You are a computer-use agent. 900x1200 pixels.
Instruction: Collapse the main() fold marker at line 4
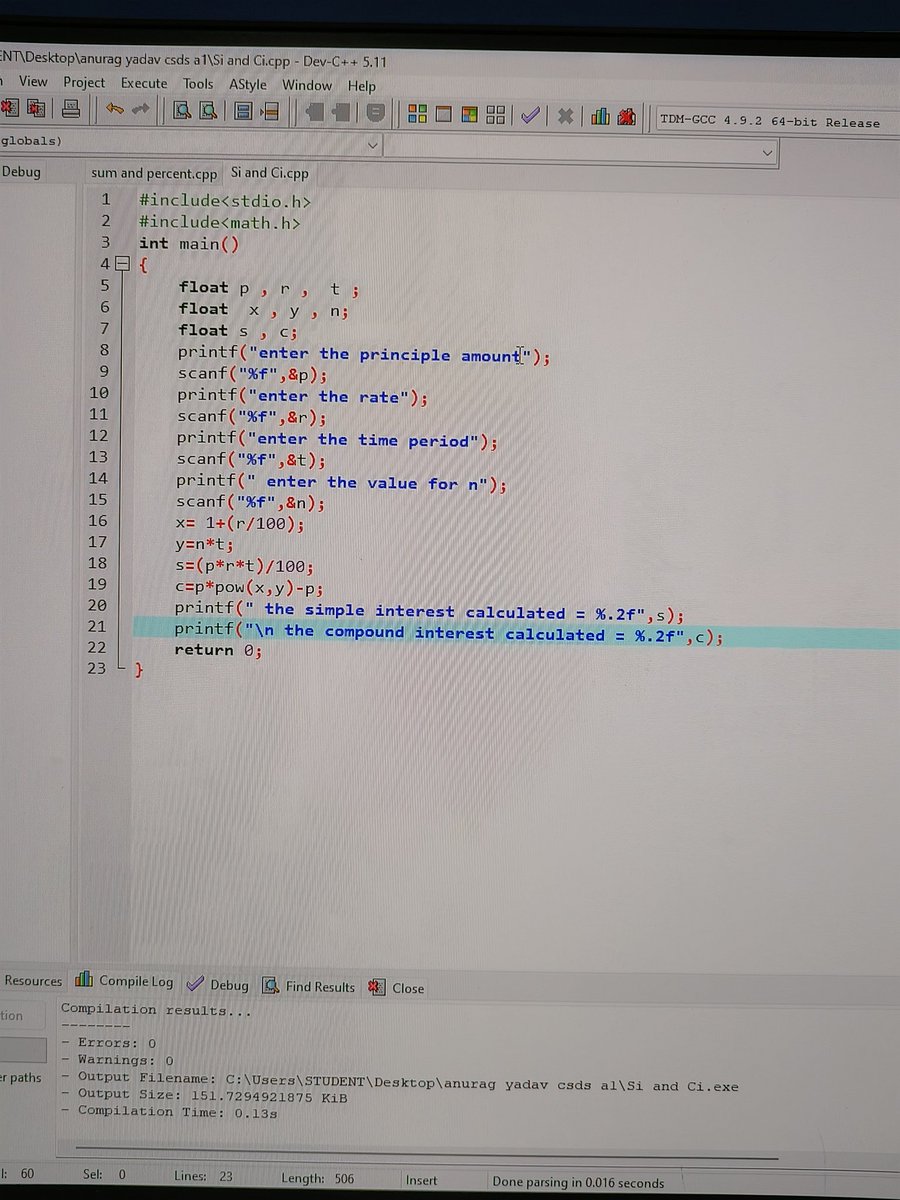pos(123,265)
